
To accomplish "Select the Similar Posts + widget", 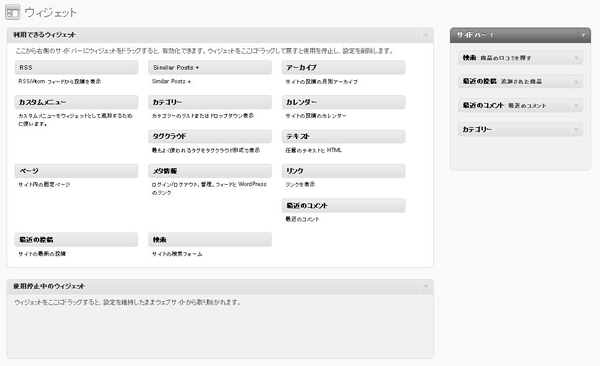I will [x=210, y=67].
